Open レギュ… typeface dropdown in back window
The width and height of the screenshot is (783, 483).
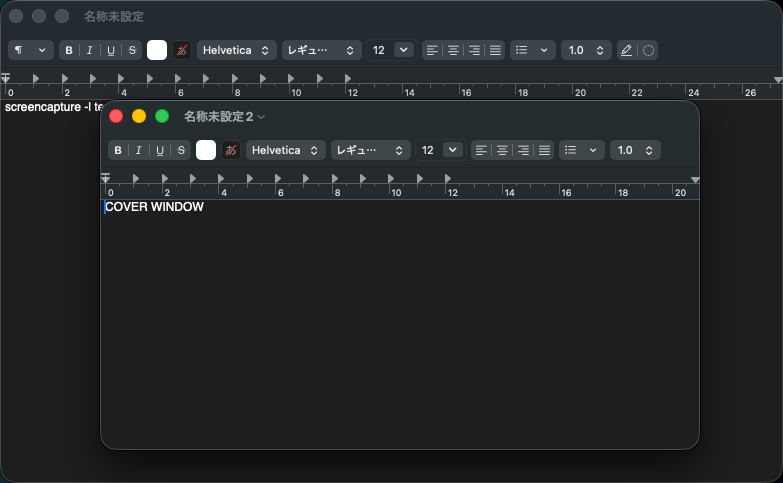tap(322, 50)
